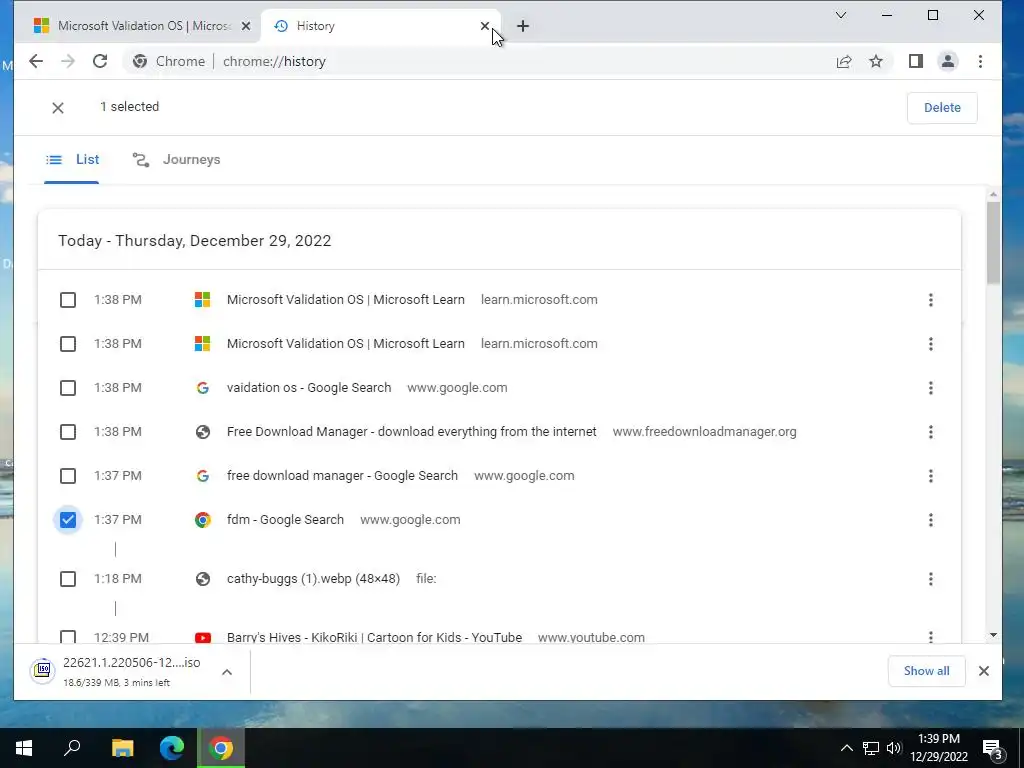Check the free download manager Google Search entry
Viewport: 1024px width, 768px height.
point(68,476)
